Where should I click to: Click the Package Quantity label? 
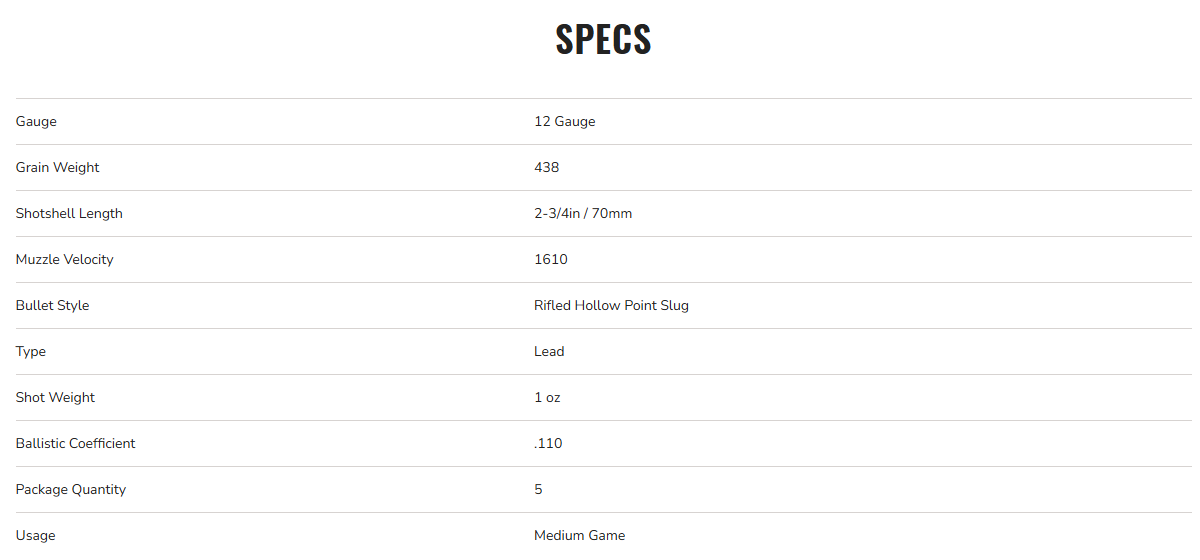click(x=71, y=490)
